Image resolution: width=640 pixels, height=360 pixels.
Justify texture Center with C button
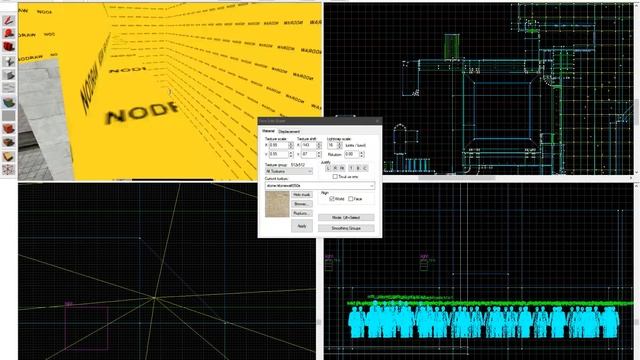coord(365,168)
